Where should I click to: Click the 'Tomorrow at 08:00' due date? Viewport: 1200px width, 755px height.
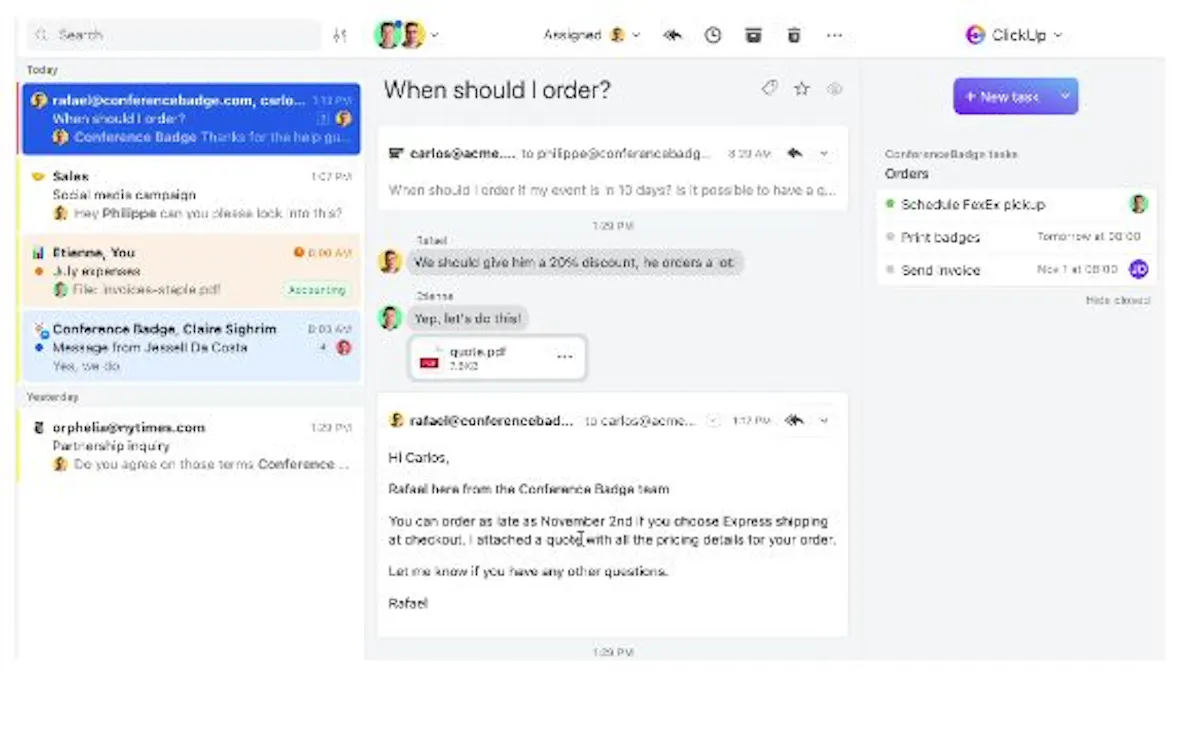pos(1089,237)
